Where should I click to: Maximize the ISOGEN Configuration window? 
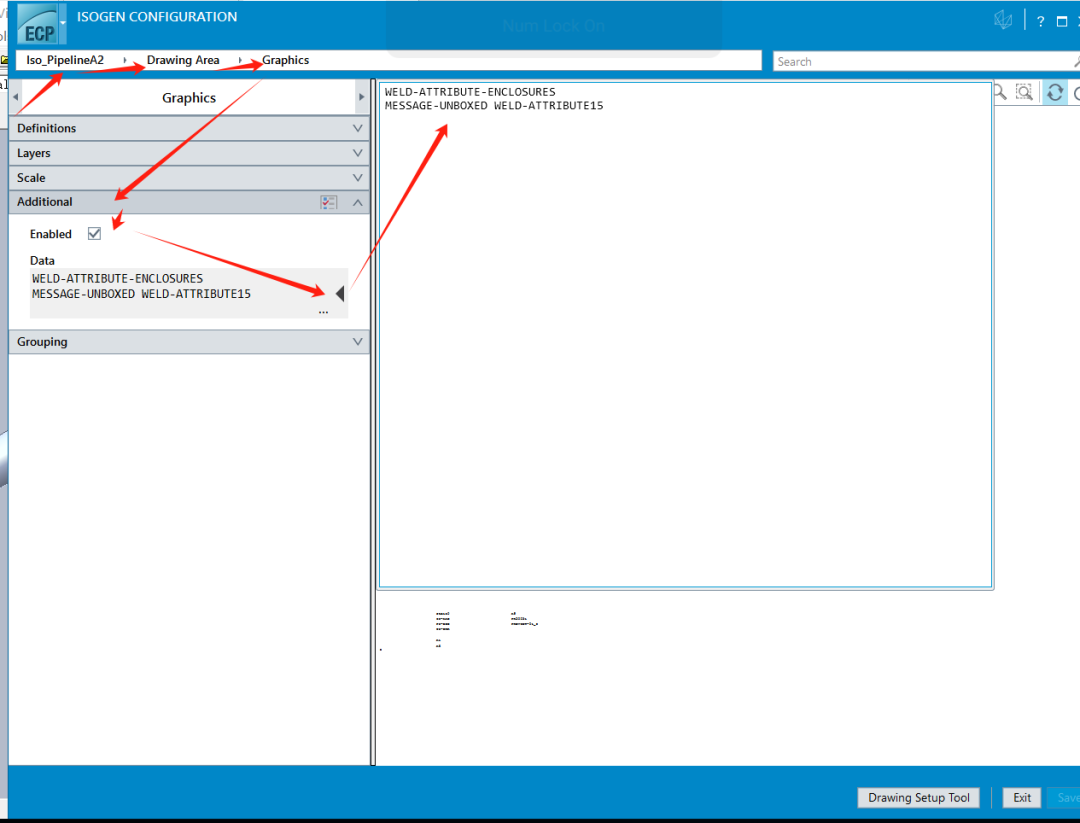[x=1061, y=21]
